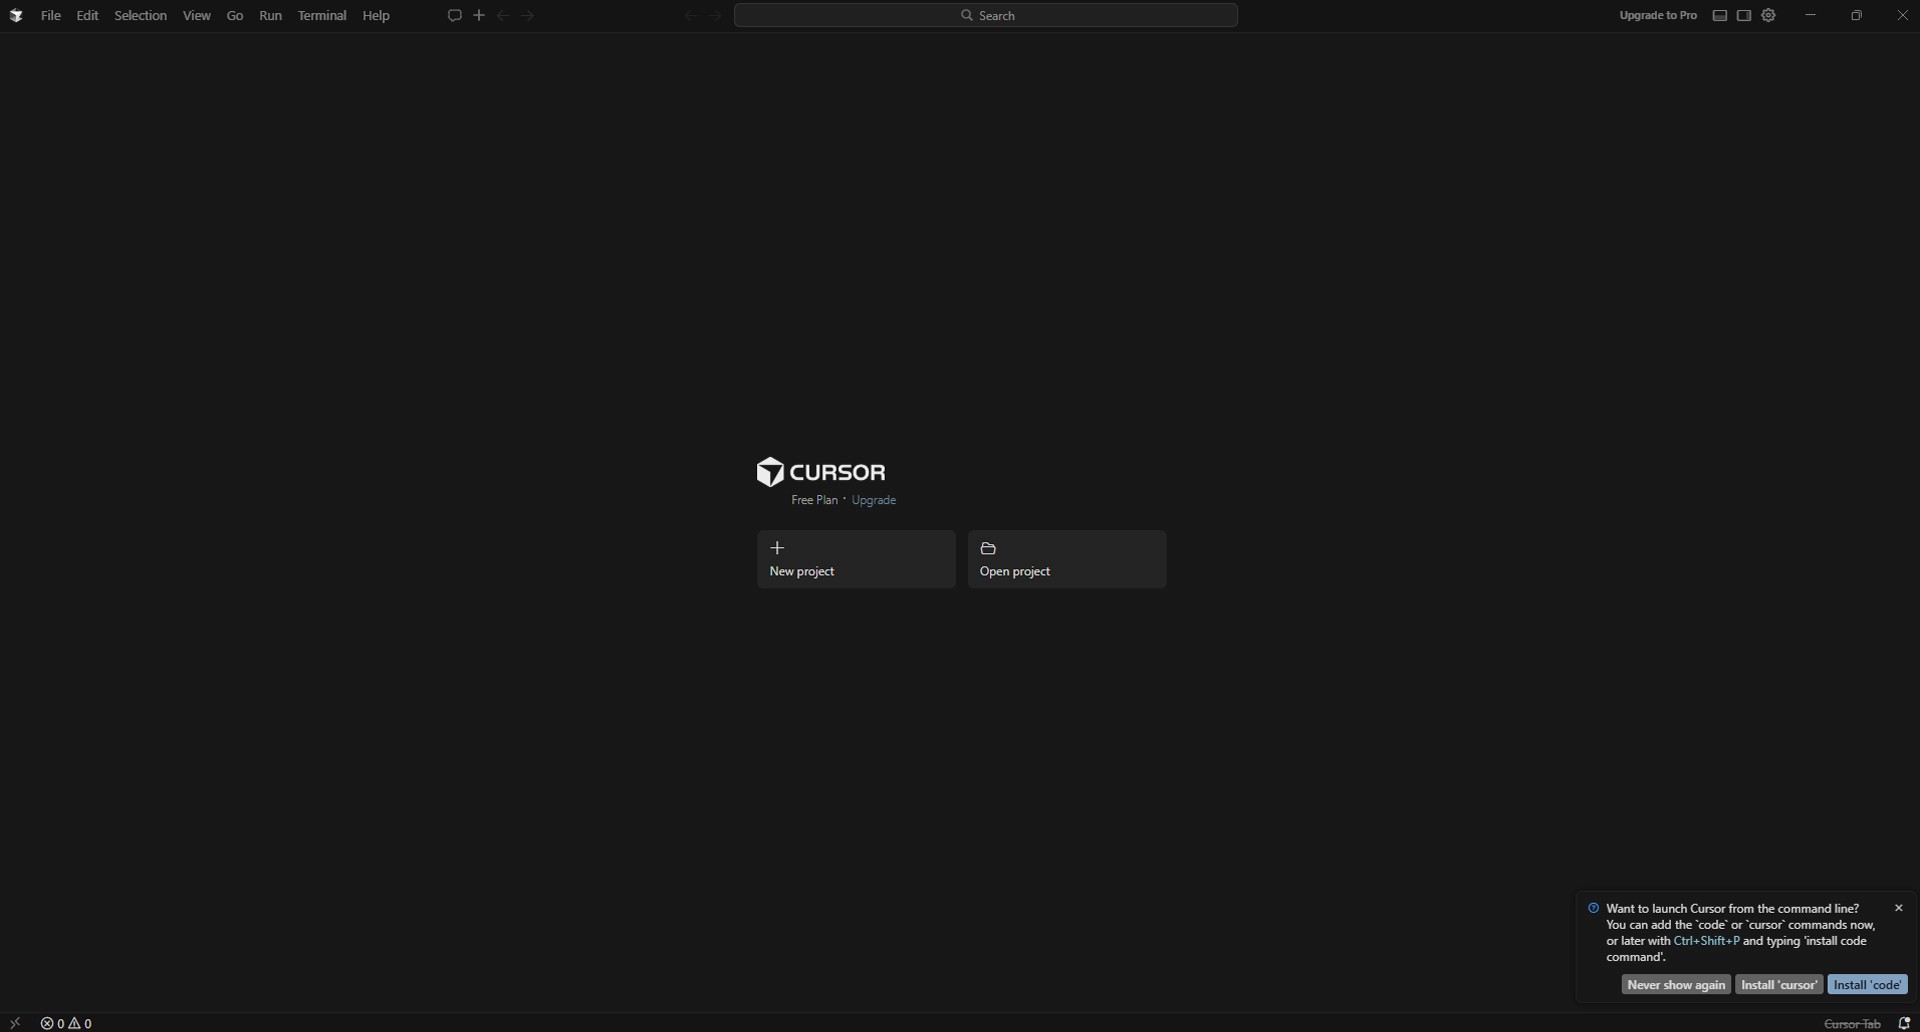Open the chat bubble icon in the title bar
The height and width of the screenshot is (1032, 1920).
[454, 15]
